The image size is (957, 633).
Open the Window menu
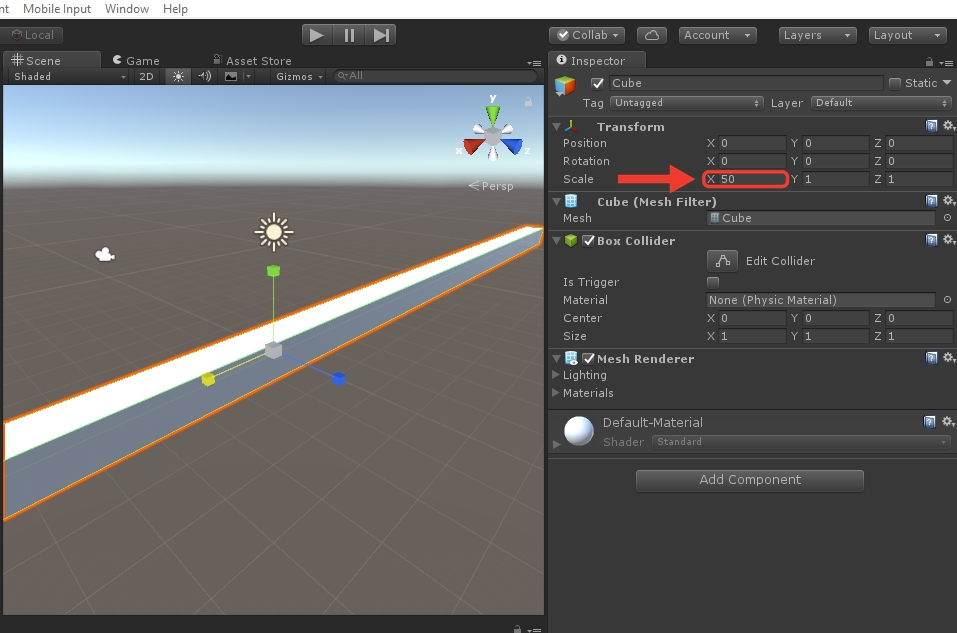[127, 9]
